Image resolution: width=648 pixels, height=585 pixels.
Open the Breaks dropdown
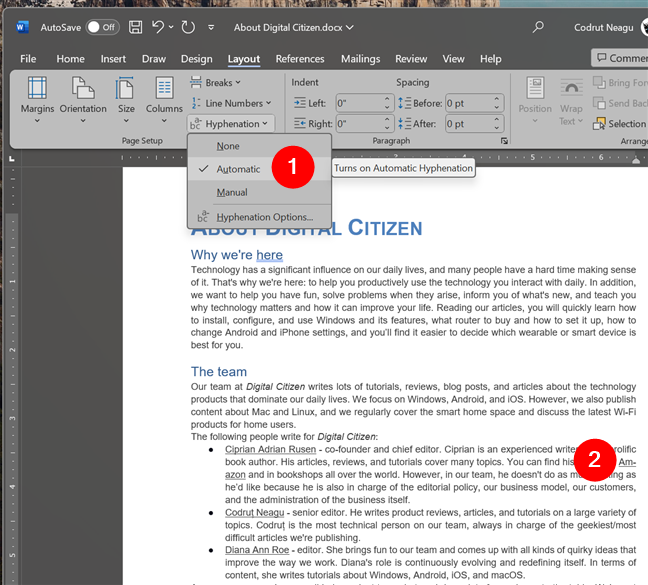pos(215,82)
